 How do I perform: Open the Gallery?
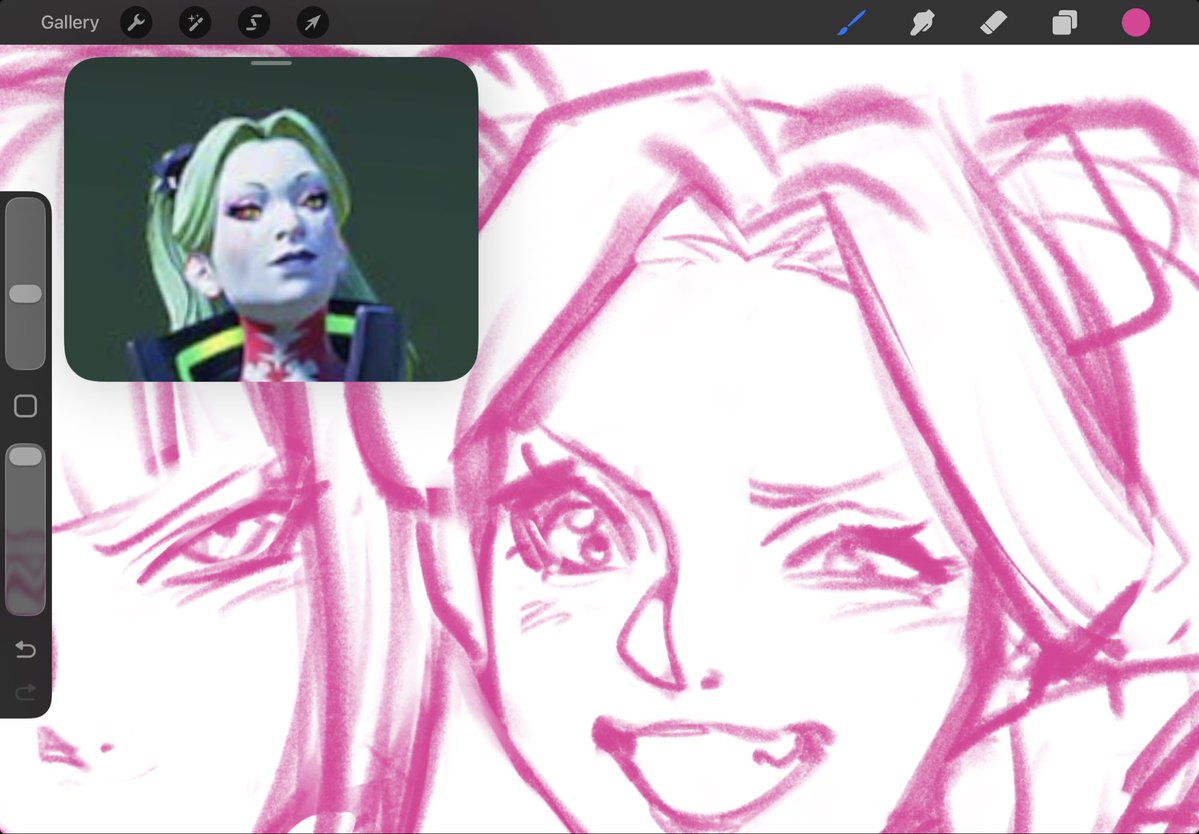point(70,23)
